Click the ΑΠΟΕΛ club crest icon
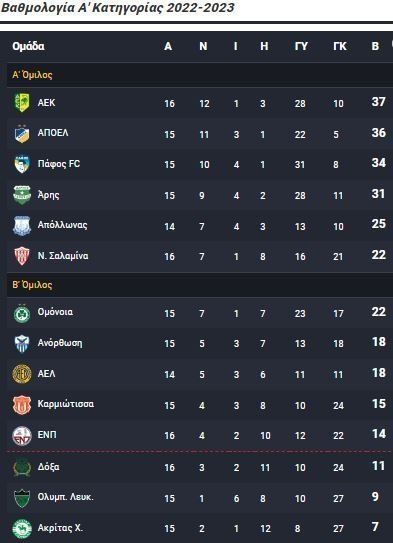Screen dimensions: 393x543 click(x=22, y=134)
